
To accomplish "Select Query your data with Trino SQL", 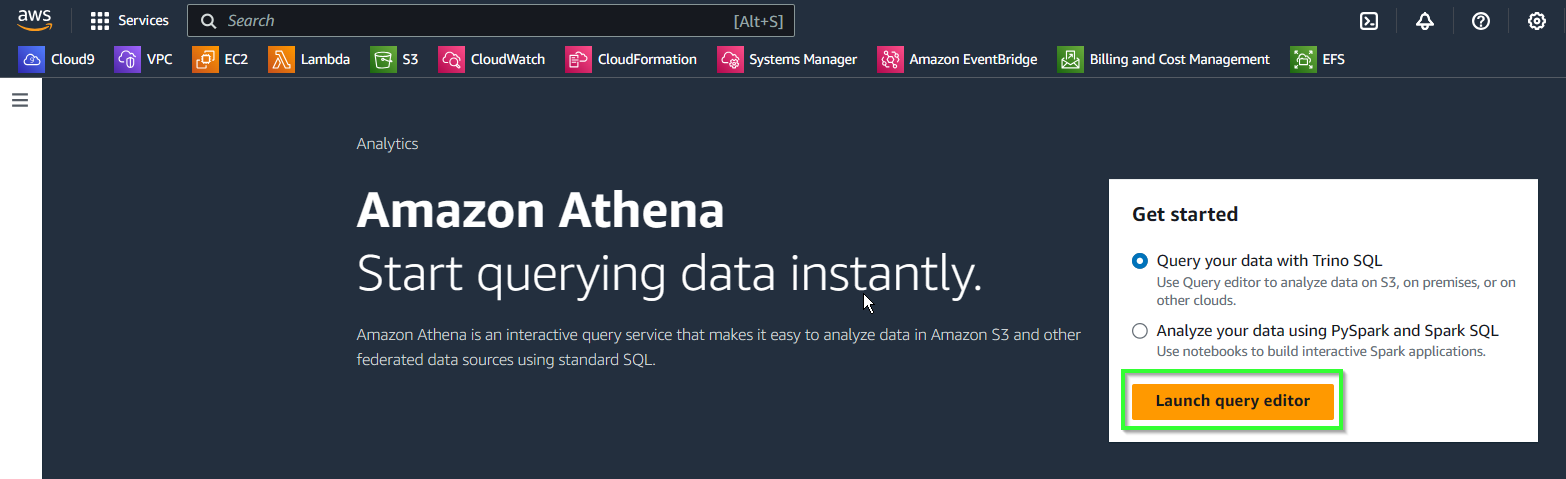I will (x=1140, y=261).
